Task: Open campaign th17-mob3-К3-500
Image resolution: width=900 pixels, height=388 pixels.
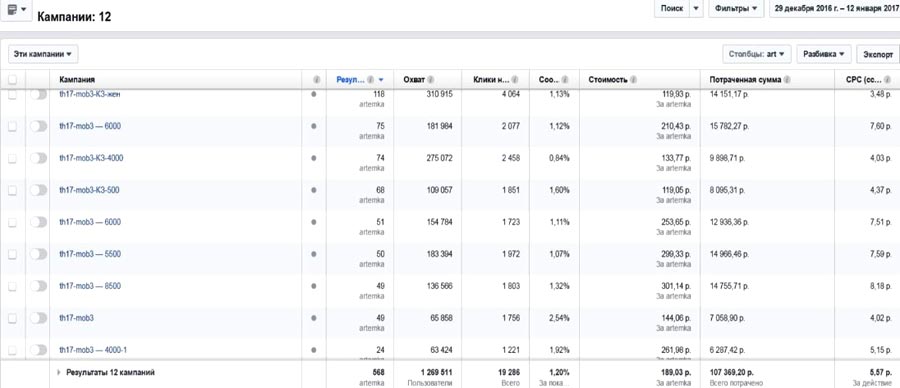Action: (89, 190)
